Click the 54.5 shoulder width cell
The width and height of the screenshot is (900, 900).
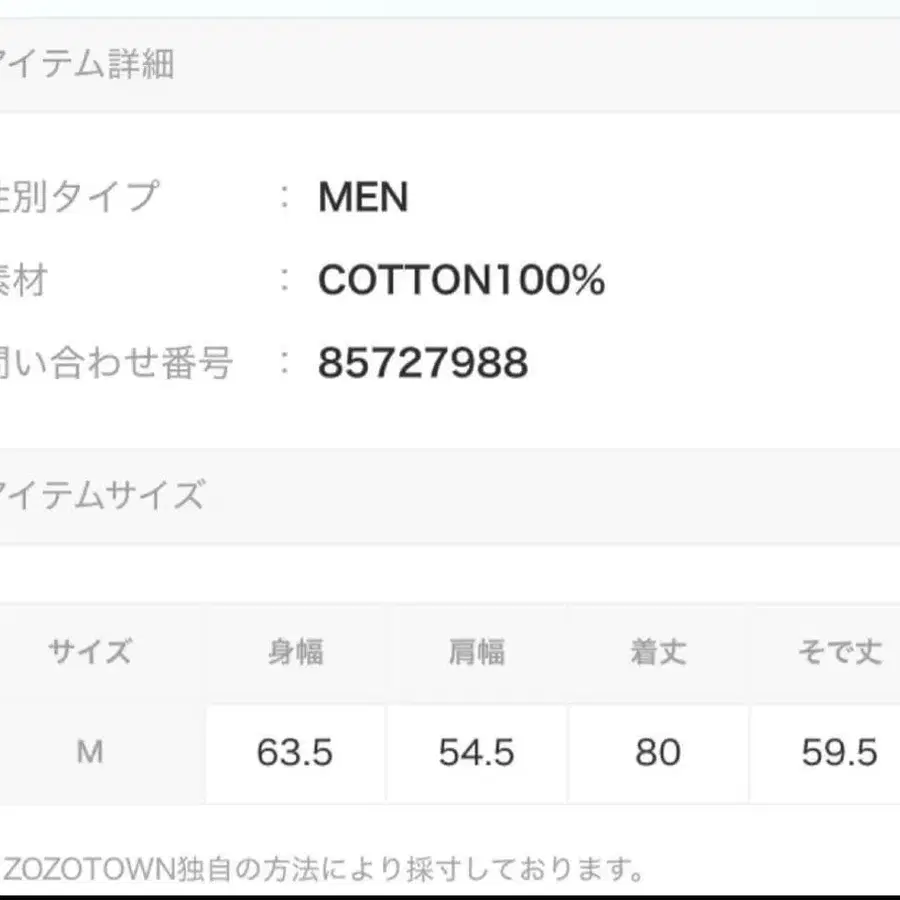[476, 753]
